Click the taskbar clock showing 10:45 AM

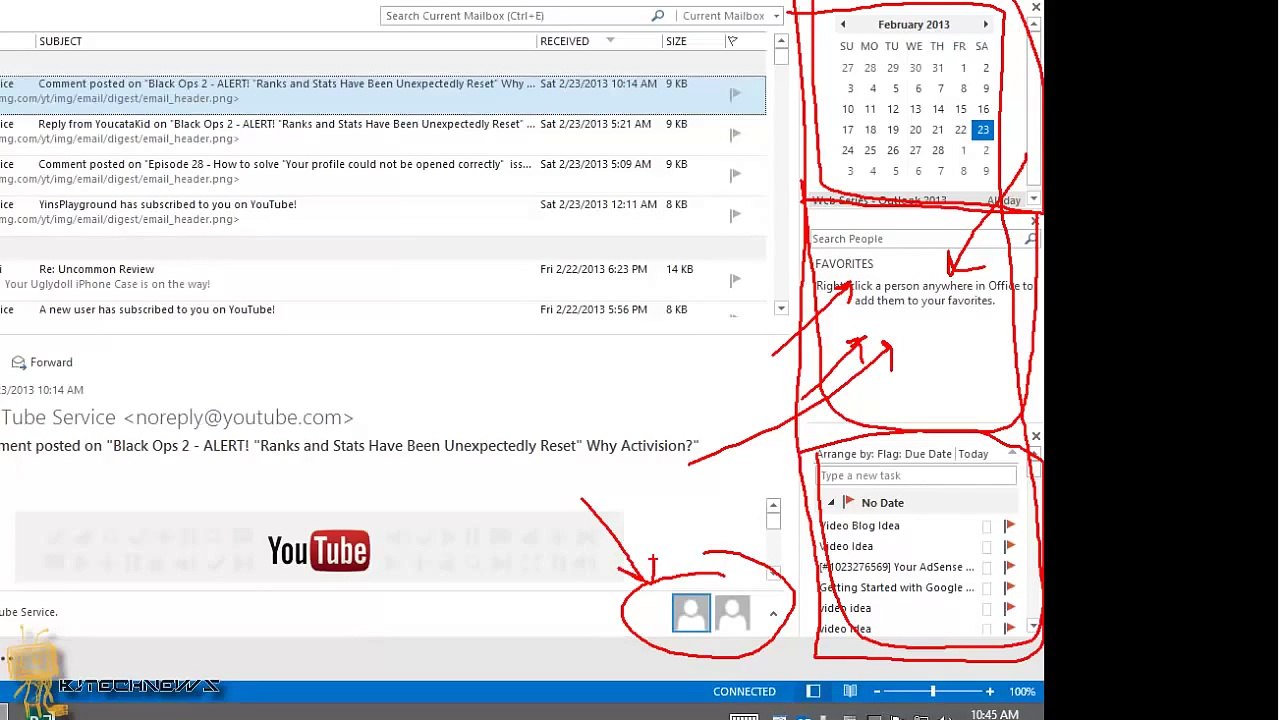click(x=994, y=714)
